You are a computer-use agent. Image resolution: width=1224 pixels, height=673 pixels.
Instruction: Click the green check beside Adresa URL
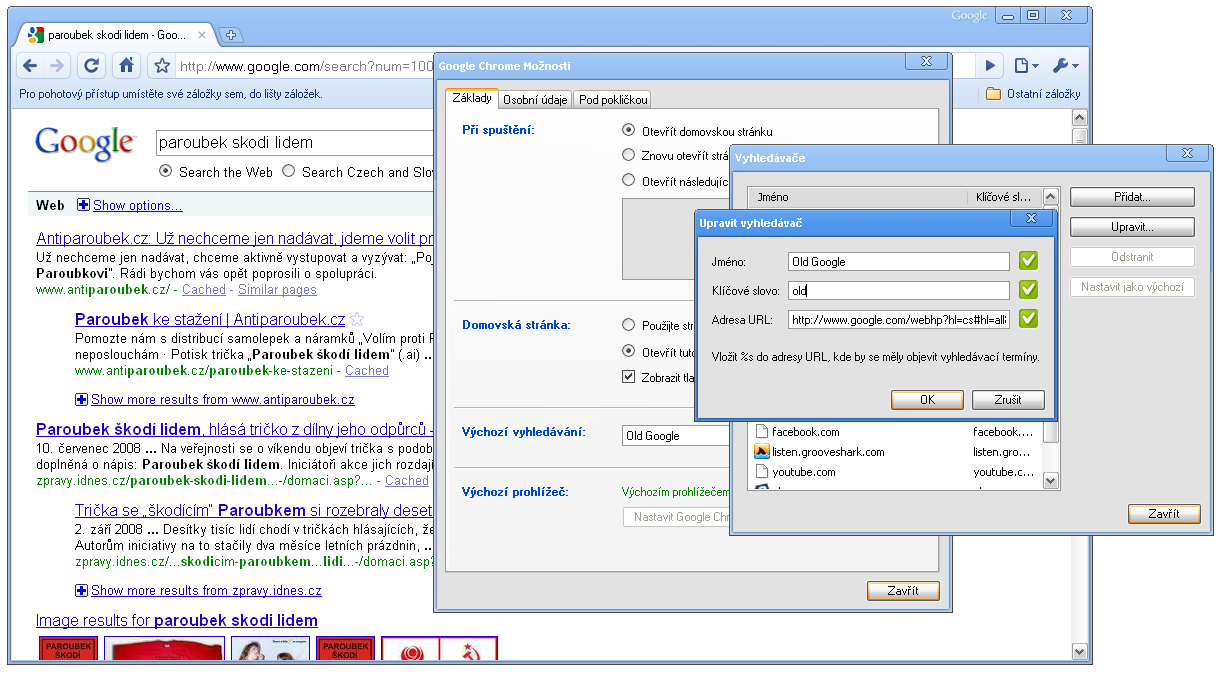point(1028,319)
